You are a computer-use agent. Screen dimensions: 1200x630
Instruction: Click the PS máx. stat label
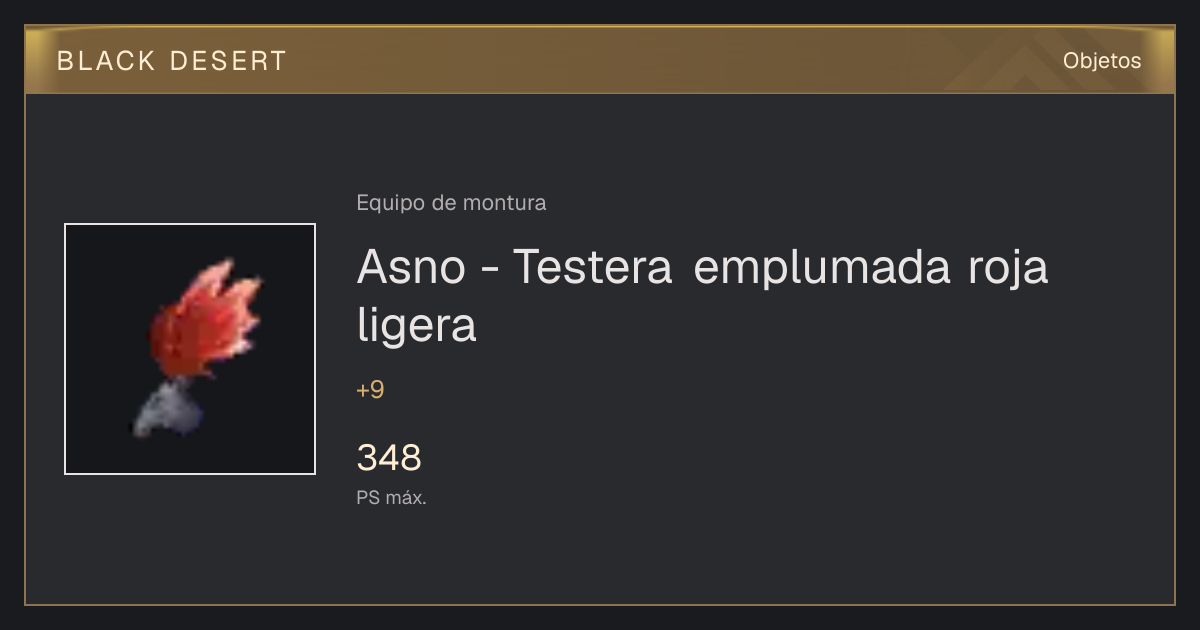[x=391, y=498]
